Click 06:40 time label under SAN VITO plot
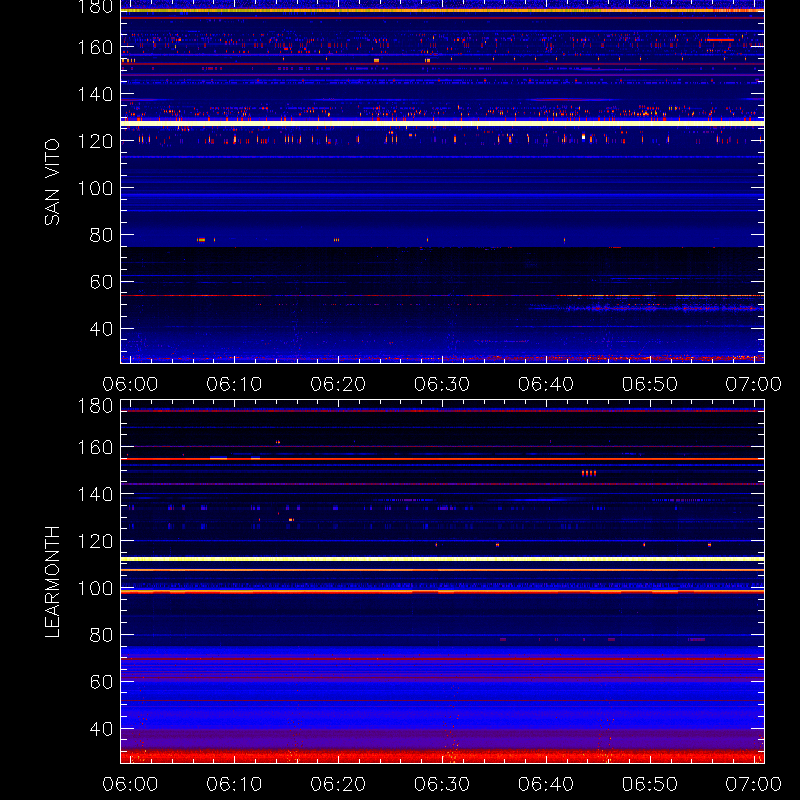Screen dimensions: 800x800 546,384
